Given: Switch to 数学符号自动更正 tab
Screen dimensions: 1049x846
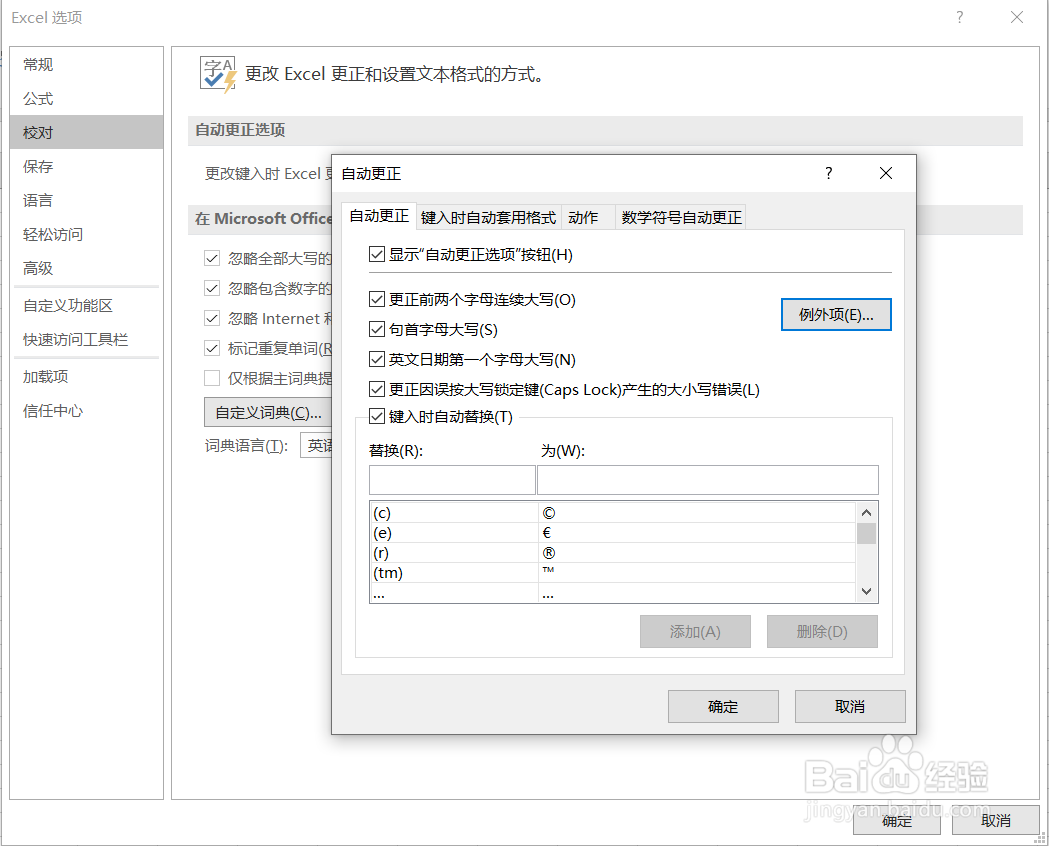Looking at the screenshot, I should click(681, 217).
